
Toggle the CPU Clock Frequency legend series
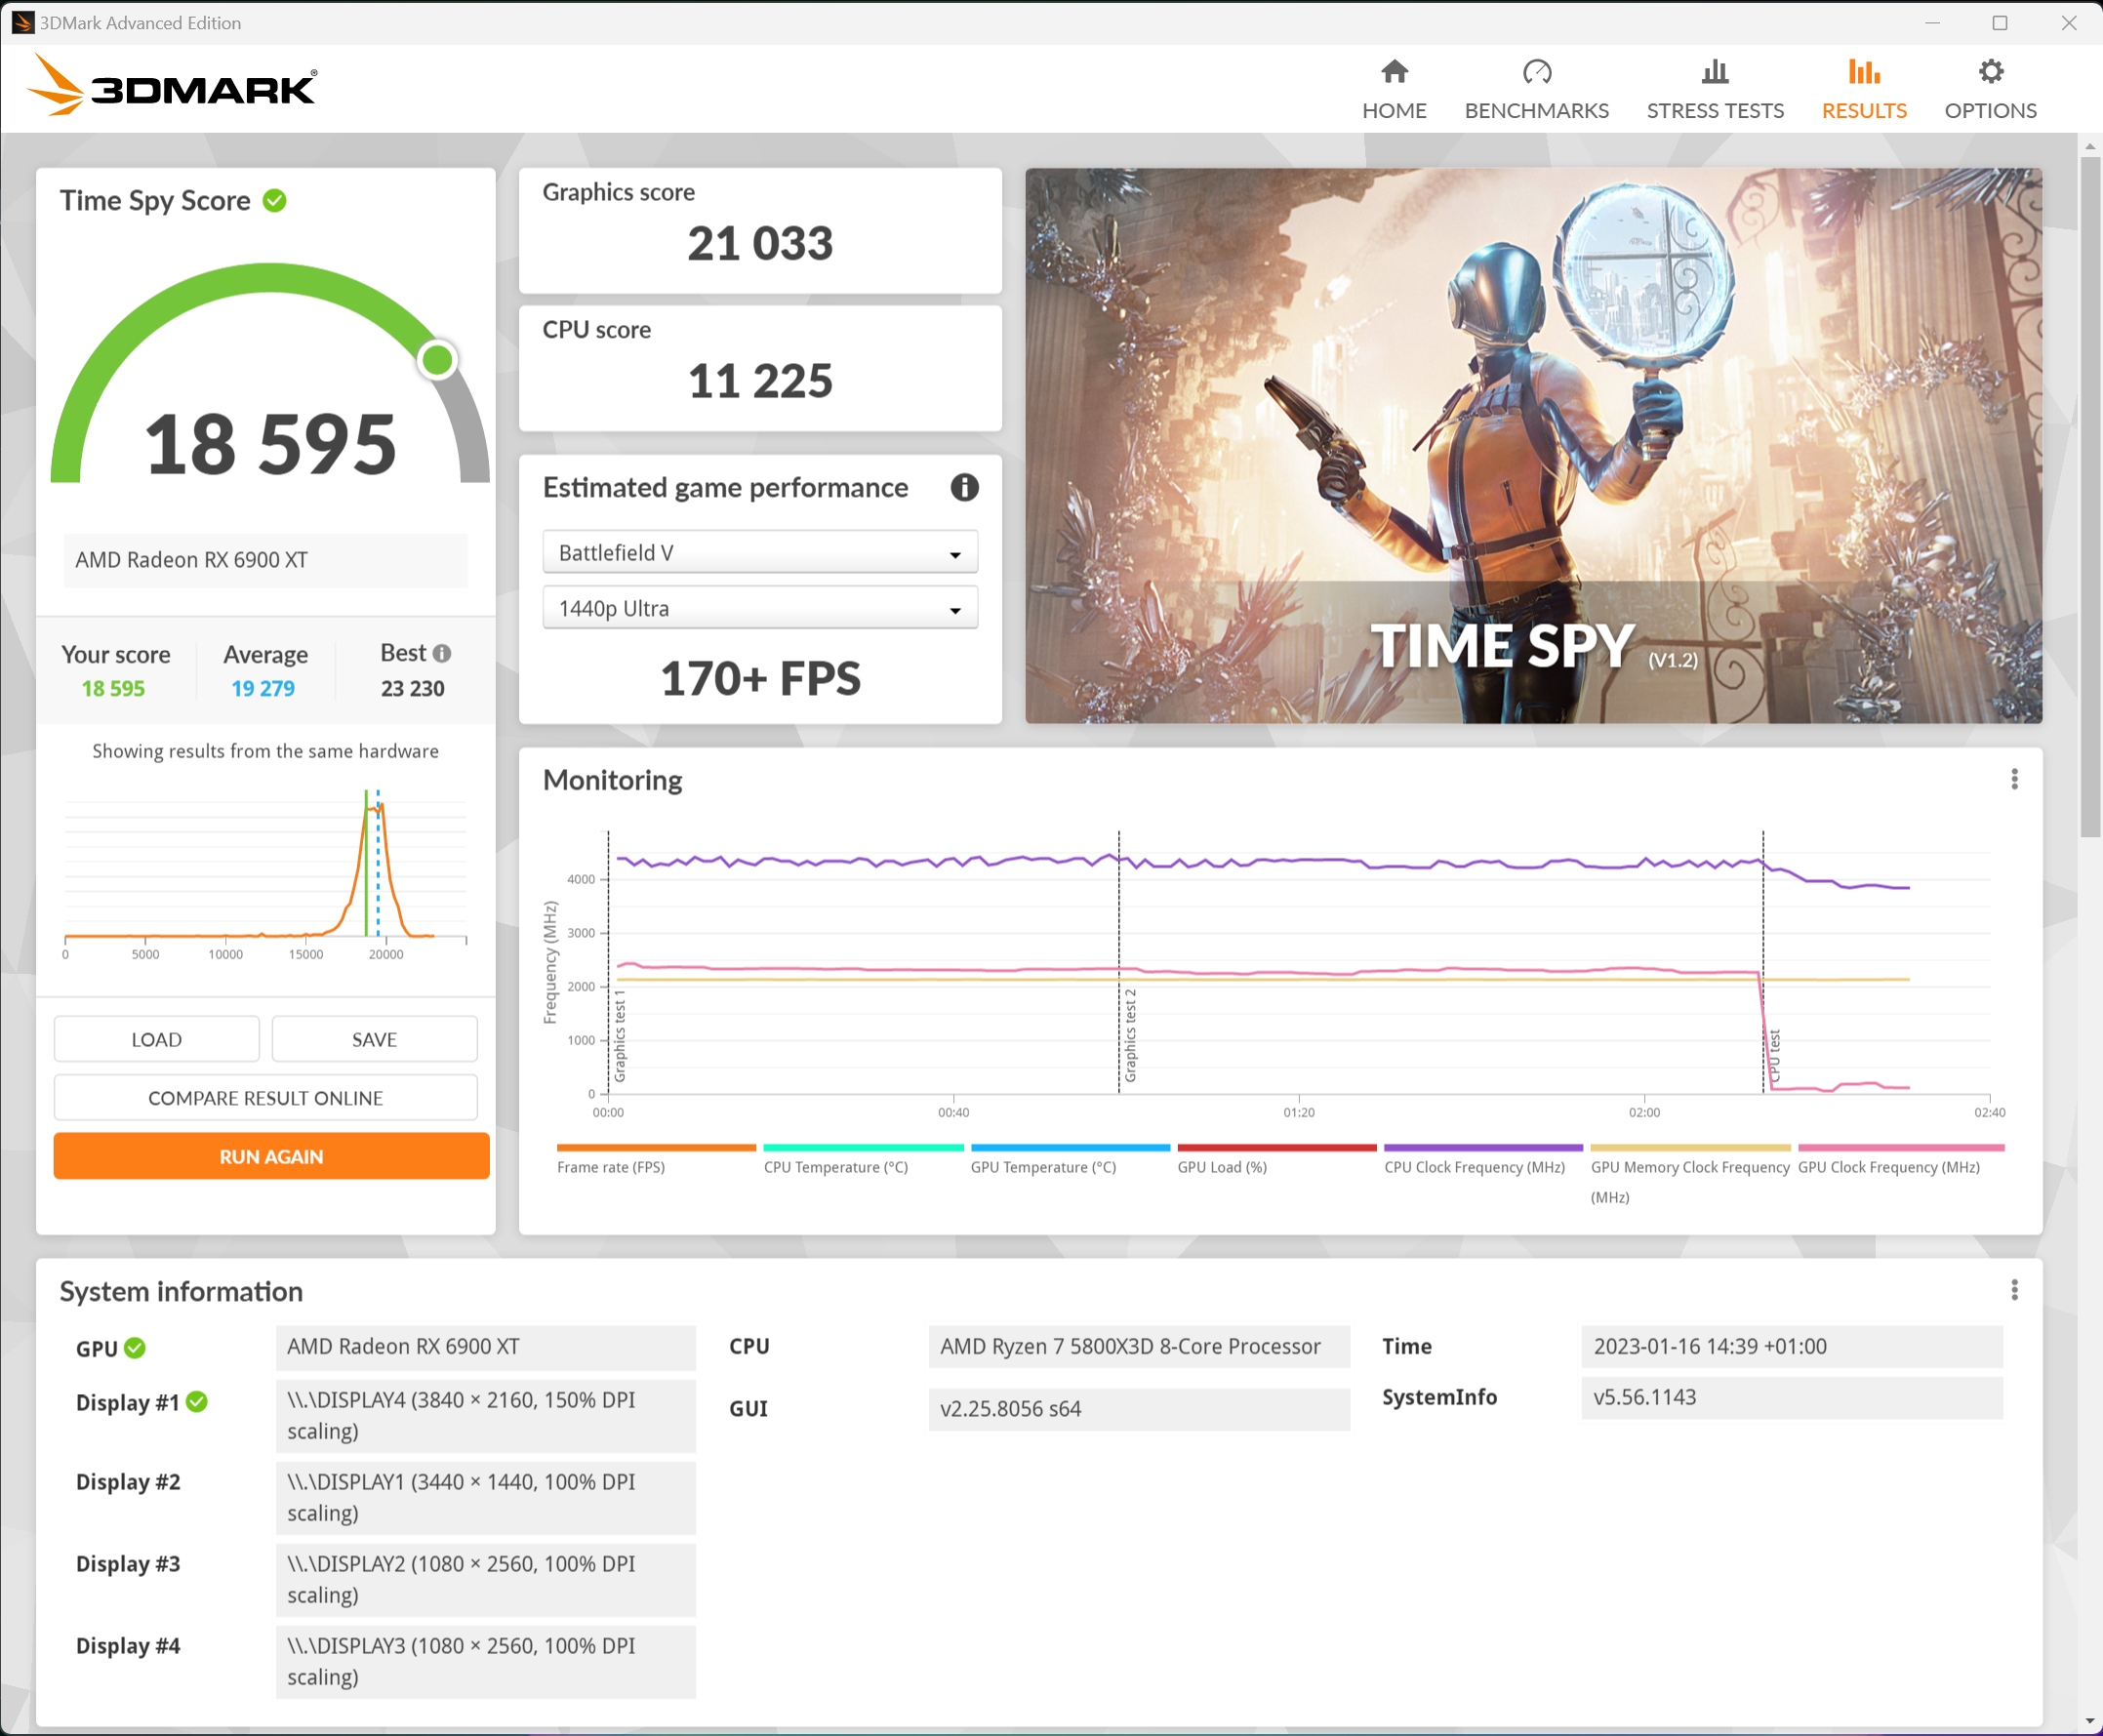point(1474,1167)
